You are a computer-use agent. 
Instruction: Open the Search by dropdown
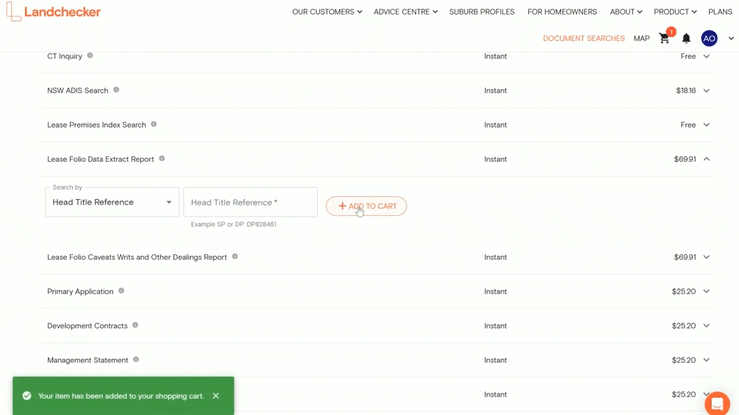pos(112,202)
